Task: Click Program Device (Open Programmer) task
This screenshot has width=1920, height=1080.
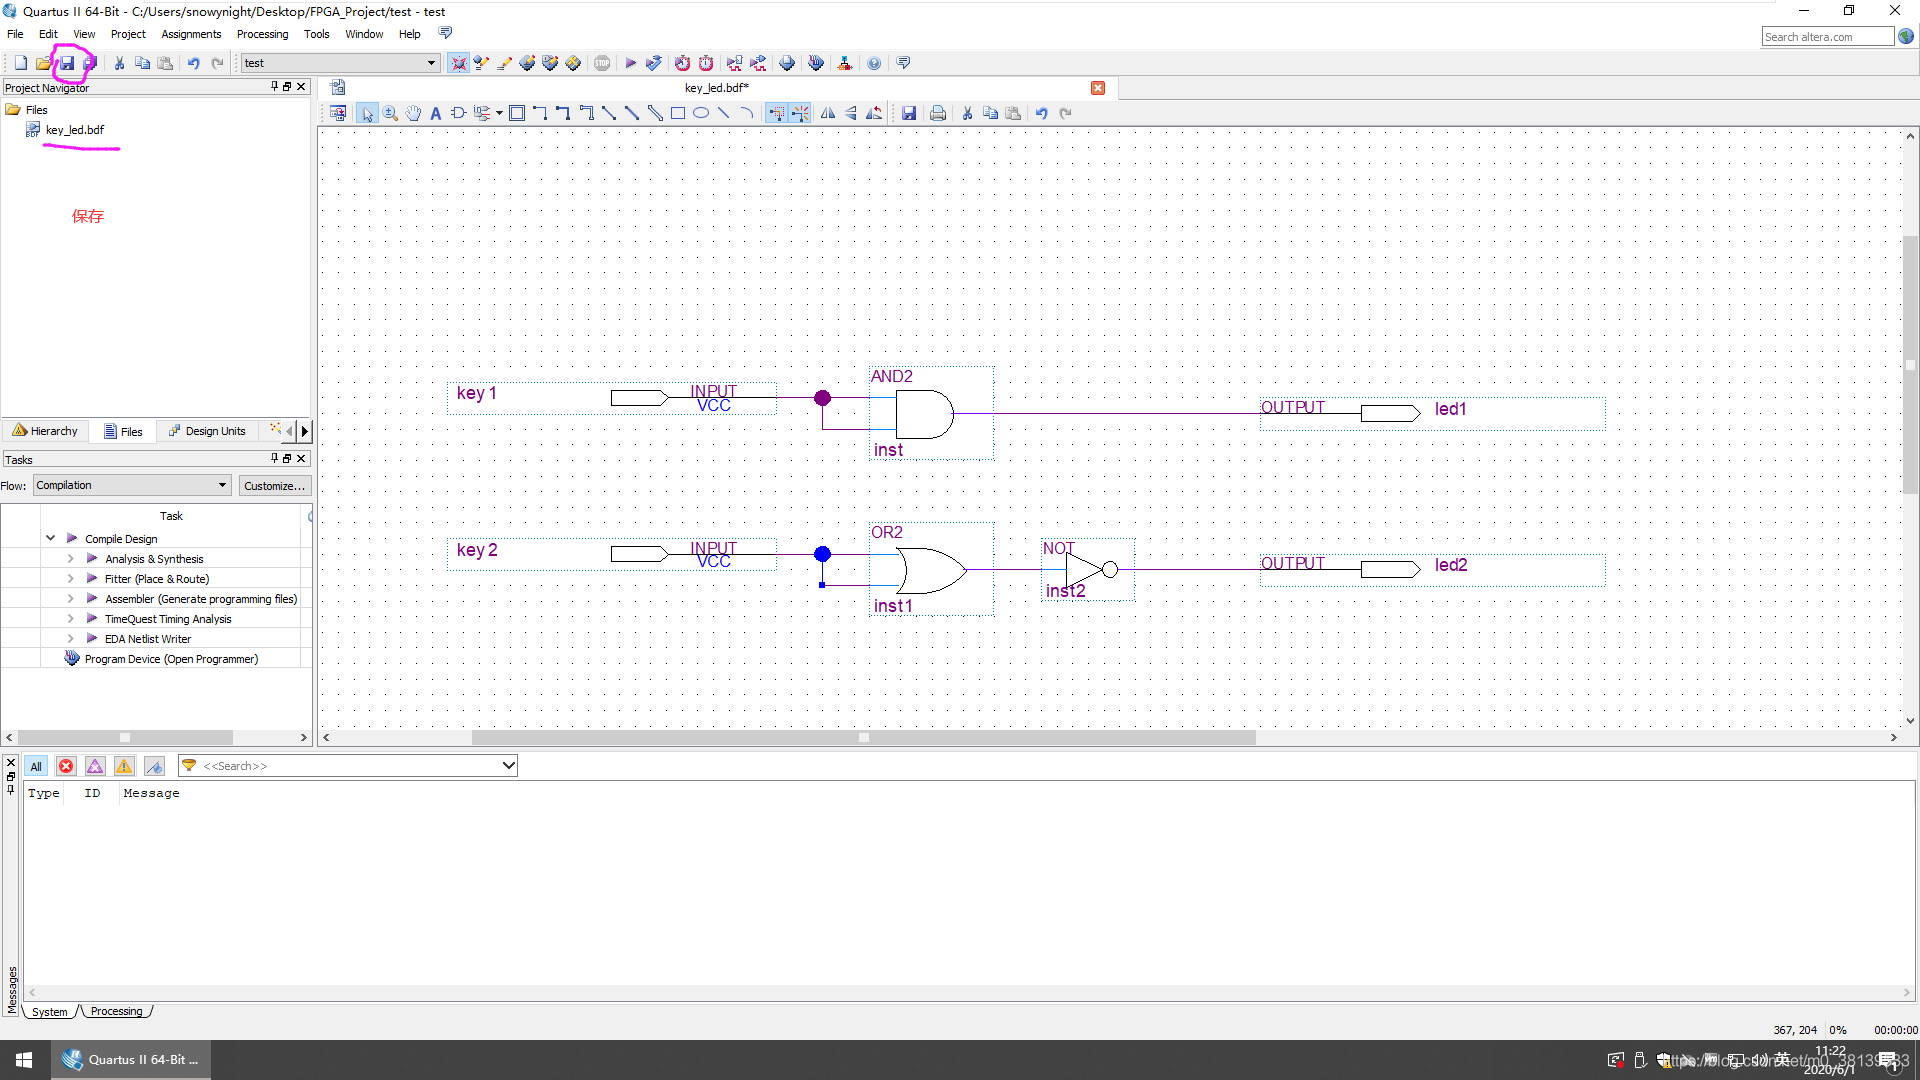Action: pyautogui.click(x=171, y=659)
